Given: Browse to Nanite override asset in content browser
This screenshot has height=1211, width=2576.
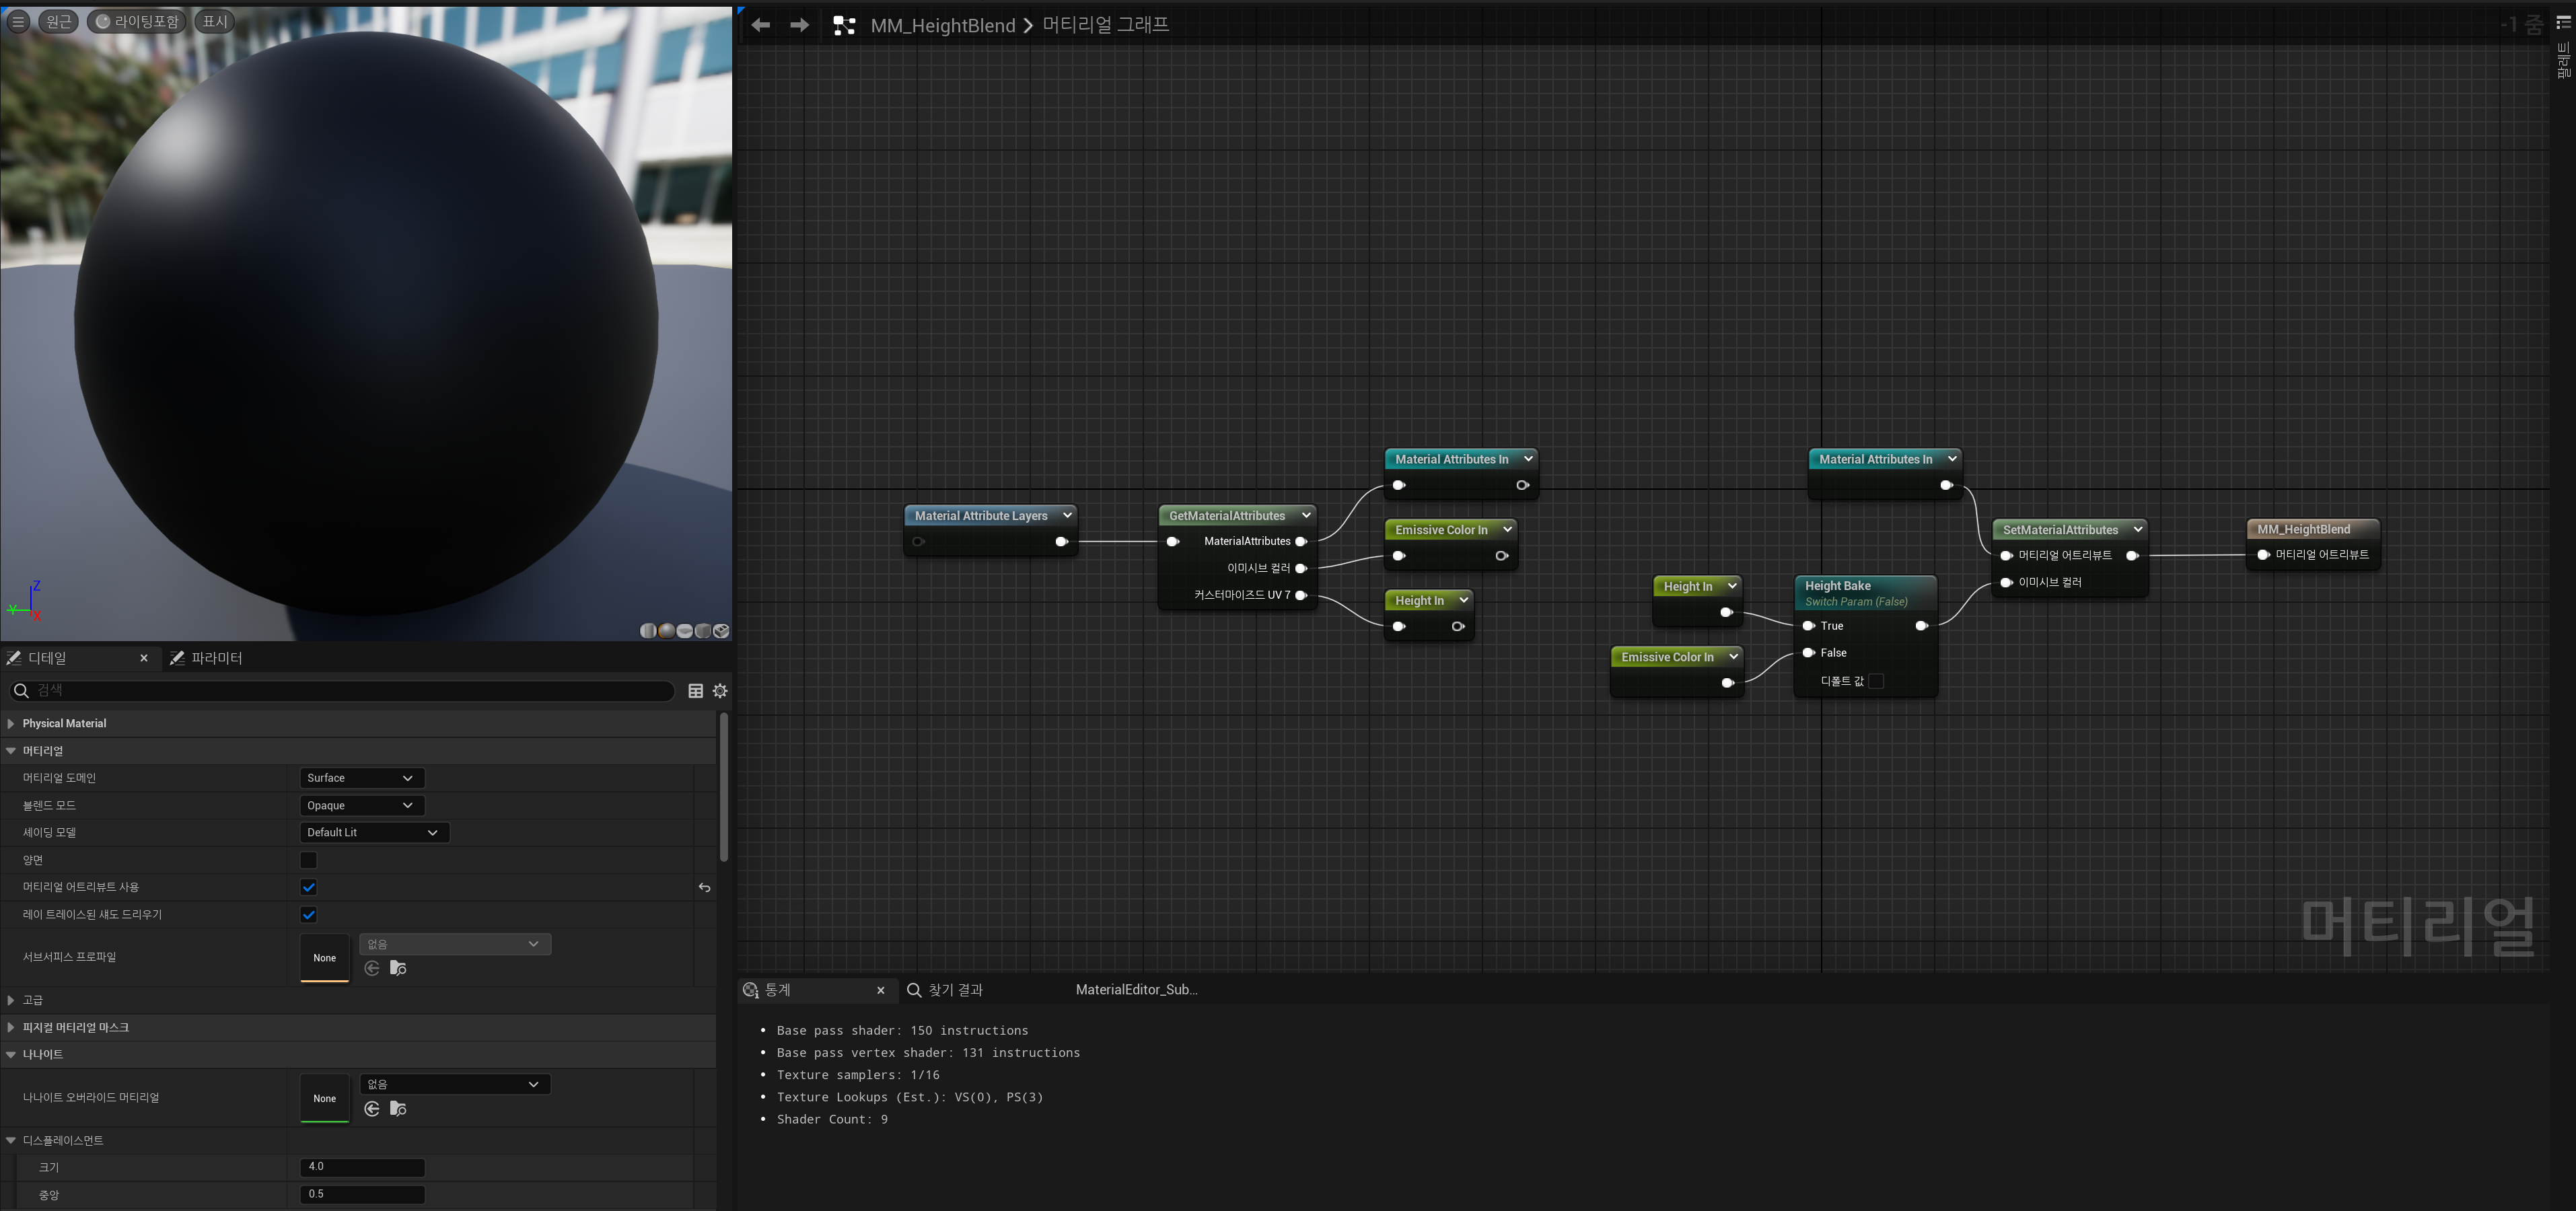Looking at the screenshot, I should point(398,1108).
